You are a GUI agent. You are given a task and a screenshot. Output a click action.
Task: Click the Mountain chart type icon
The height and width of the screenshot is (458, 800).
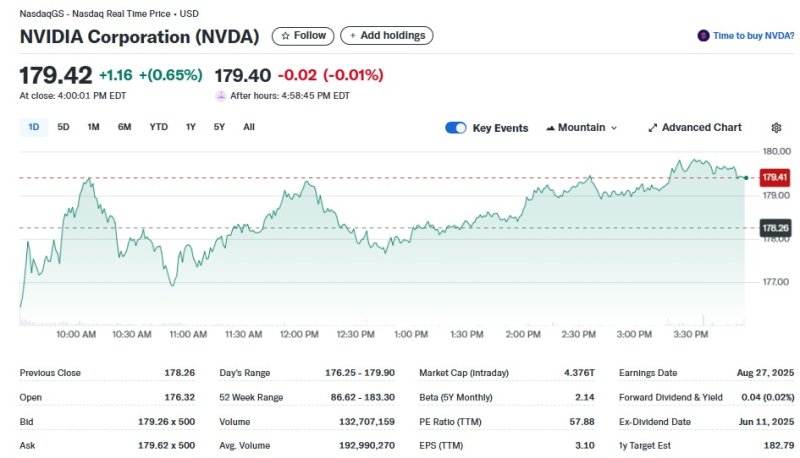tap(550, 128)
